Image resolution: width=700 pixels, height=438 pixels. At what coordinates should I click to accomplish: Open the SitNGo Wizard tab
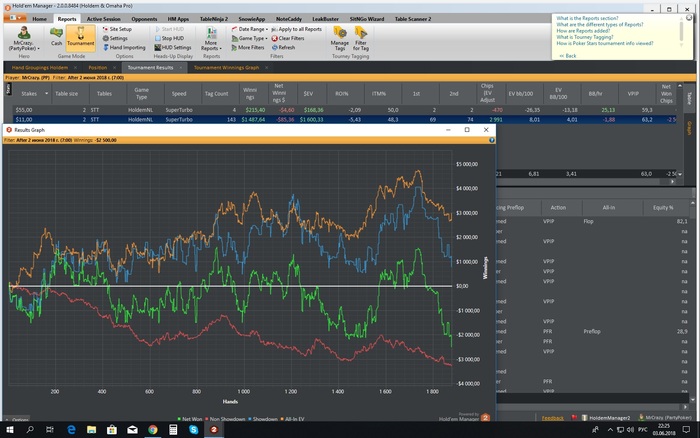pos(367,19)
